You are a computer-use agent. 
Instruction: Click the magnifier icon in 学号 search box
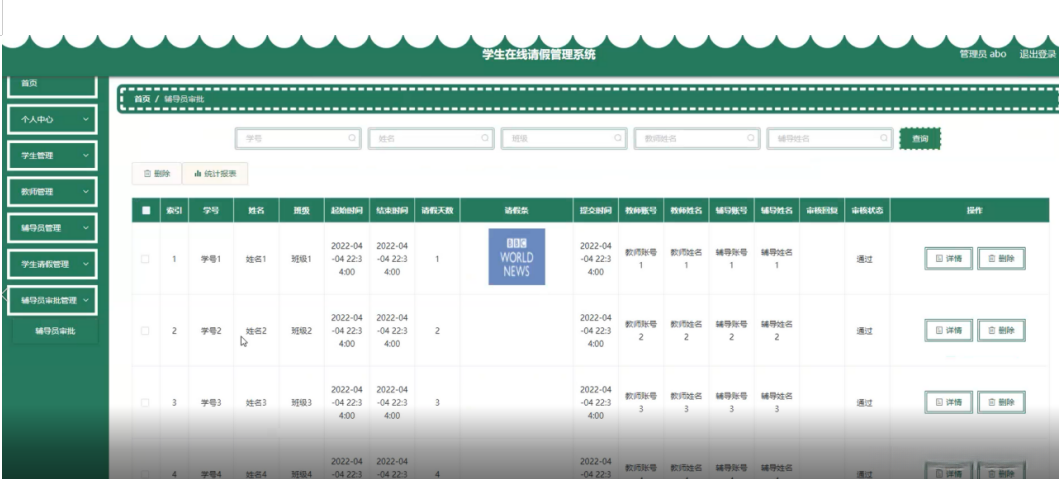click(x=352, y=138)
